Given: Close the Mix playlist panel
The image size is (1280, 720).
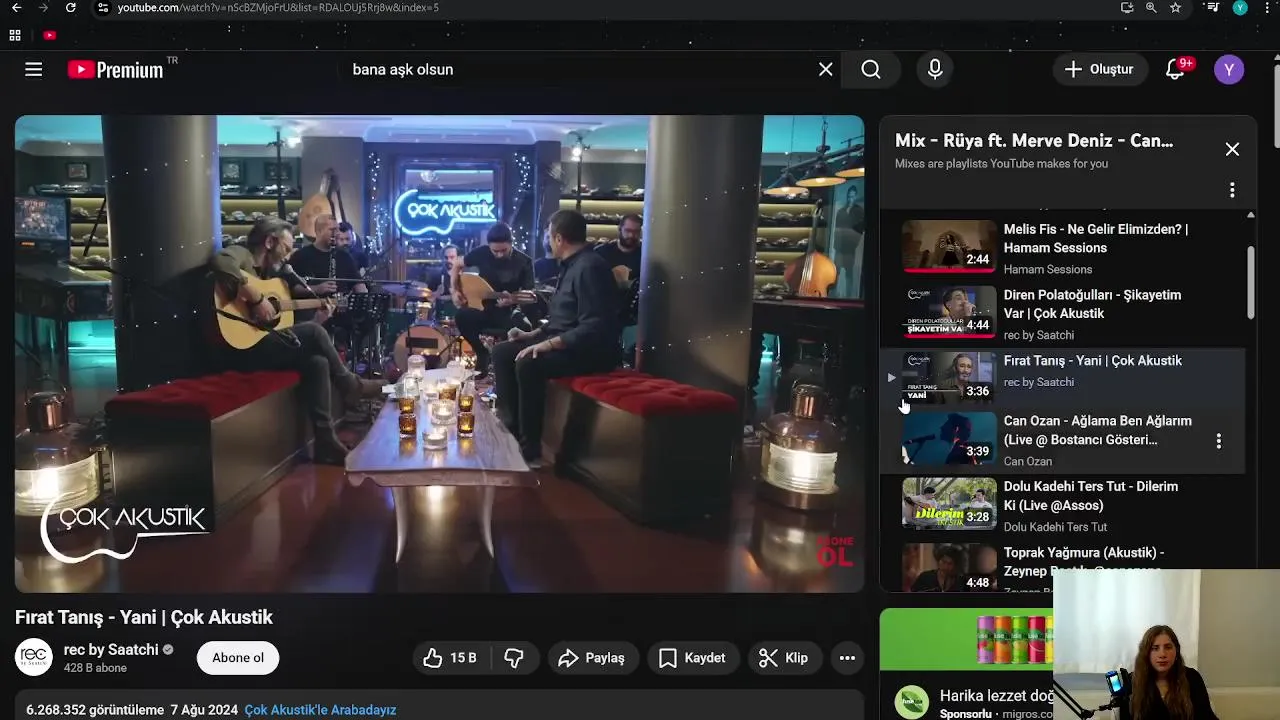Looking at the screenshot, I should click(1232, 149).
